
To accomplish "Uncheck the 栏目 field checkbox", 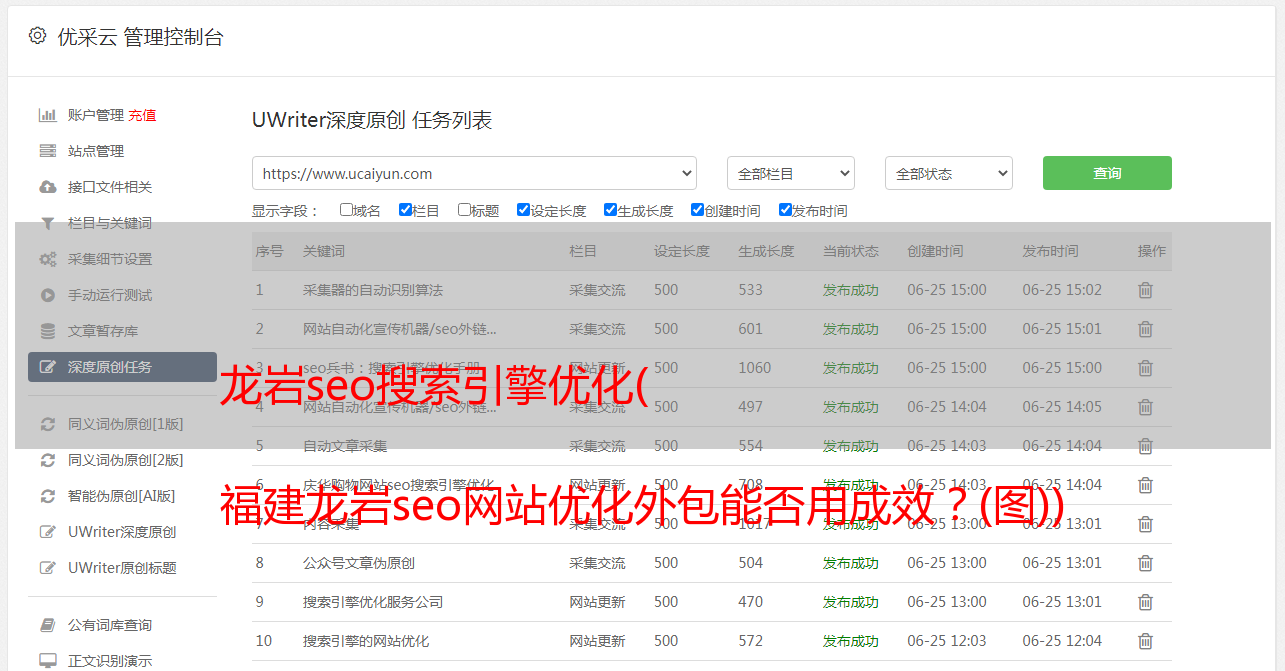I will coord(405,210).
